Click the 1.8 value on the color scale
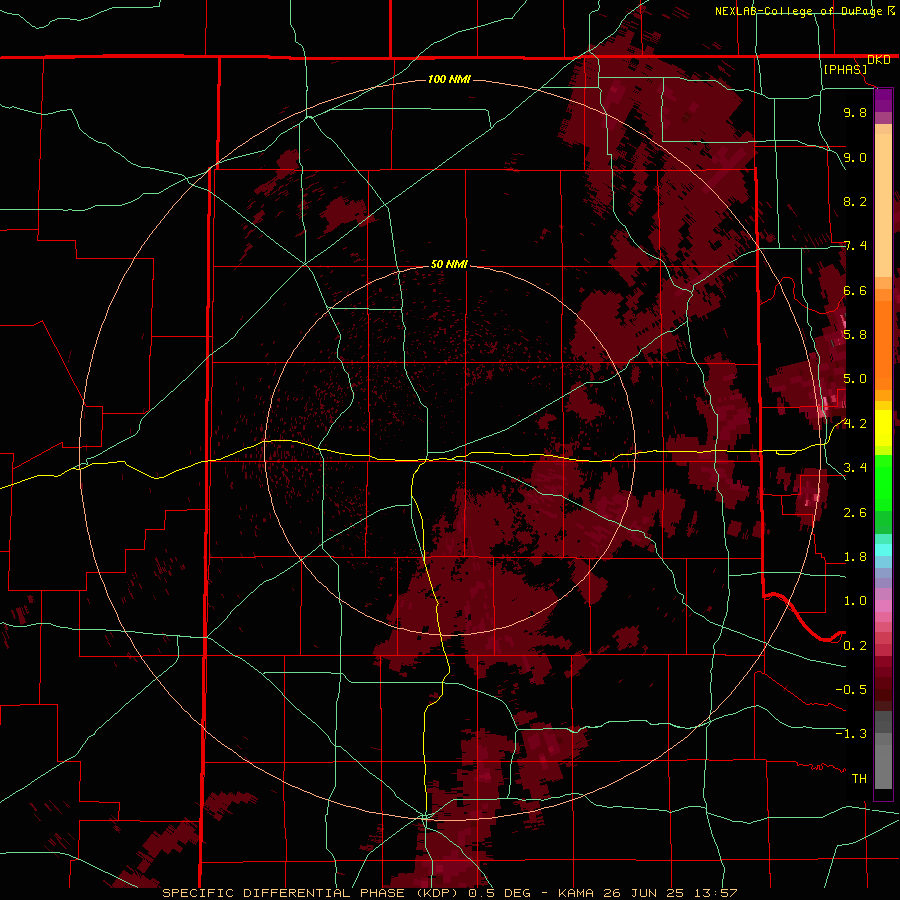The width and height of the screenshot is (900, 900). [x=855, y=557]
